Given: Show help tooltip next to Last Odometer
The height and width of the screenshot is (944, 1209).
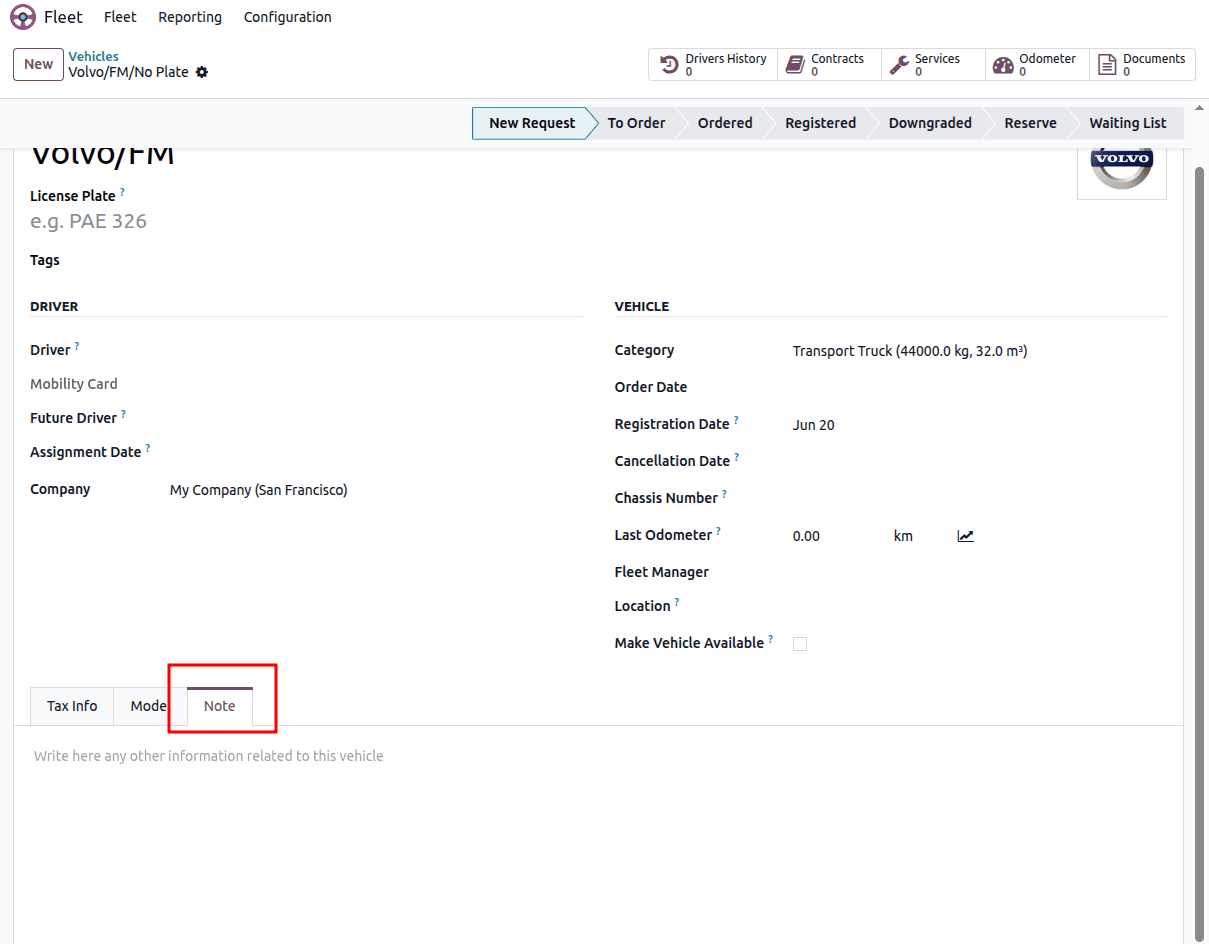Looking at the screenshot, I should 718,530.
